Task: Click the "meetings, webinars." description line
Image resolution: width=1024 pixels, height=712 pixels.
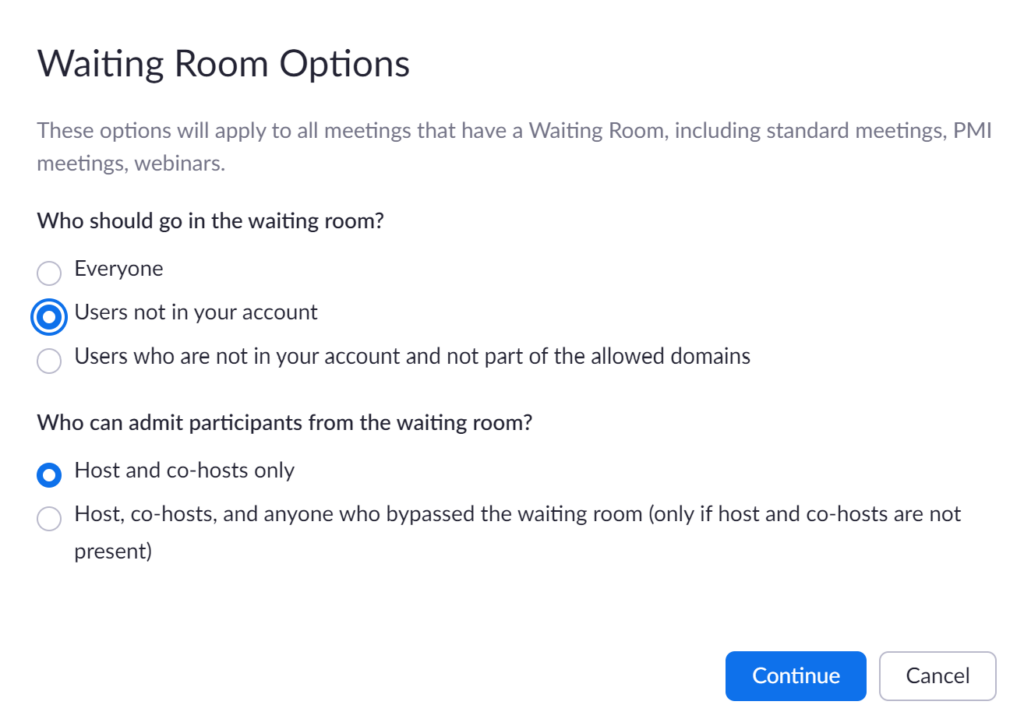Action: (x=131, y=164)
